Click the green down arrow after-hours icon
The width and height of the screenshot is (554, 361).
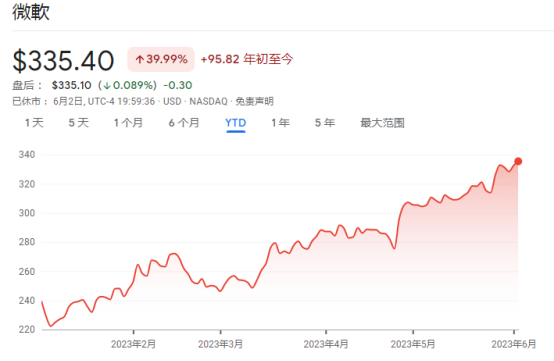coord(107,86)
